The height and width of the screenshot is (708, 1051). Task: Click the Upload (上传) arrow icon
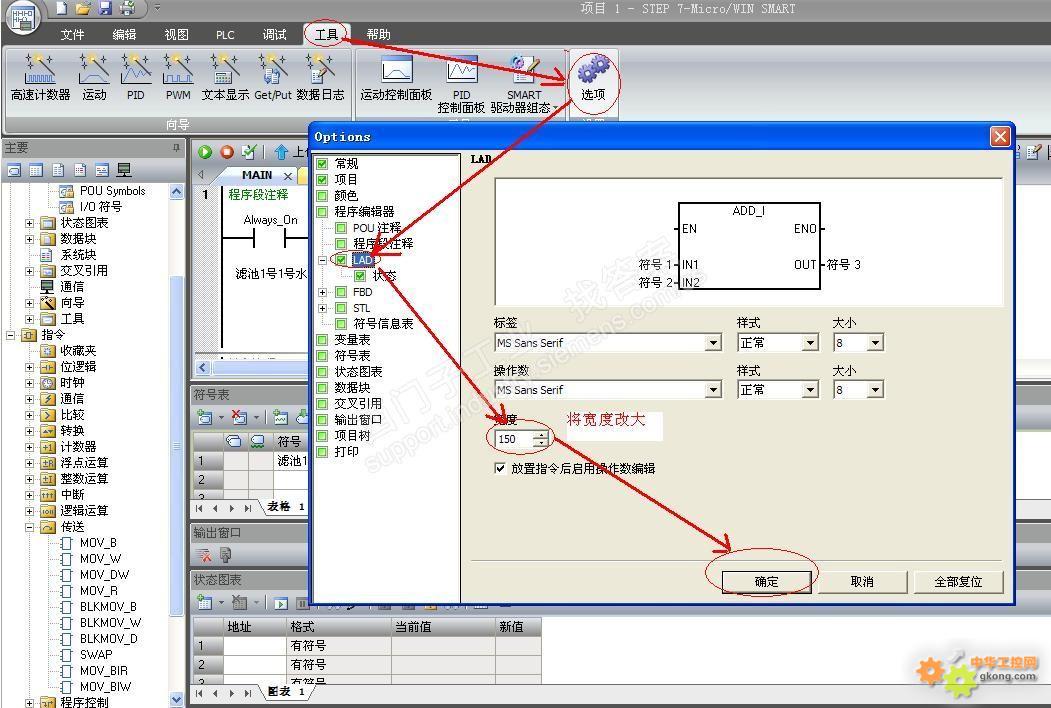coord(282,152)
